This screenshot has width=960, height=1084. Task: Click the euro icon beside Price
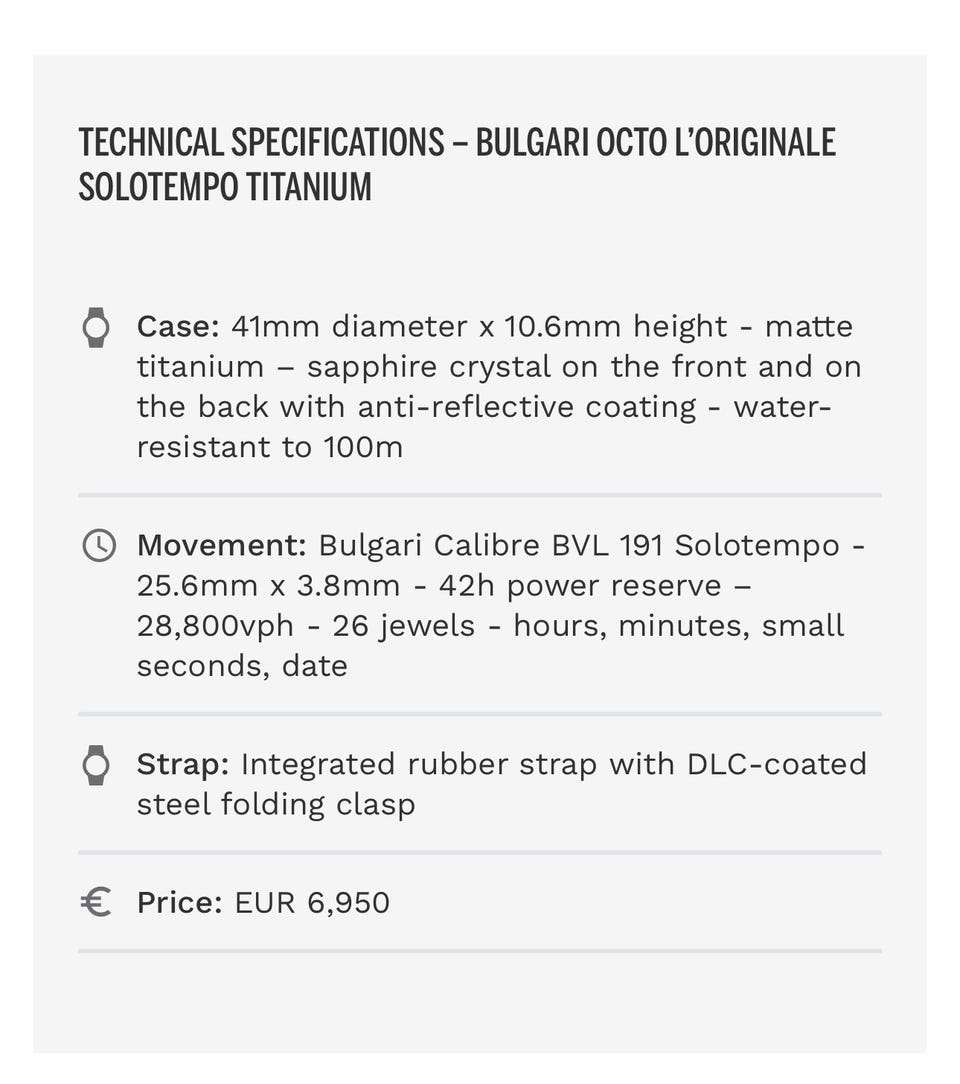coord(95,903)
